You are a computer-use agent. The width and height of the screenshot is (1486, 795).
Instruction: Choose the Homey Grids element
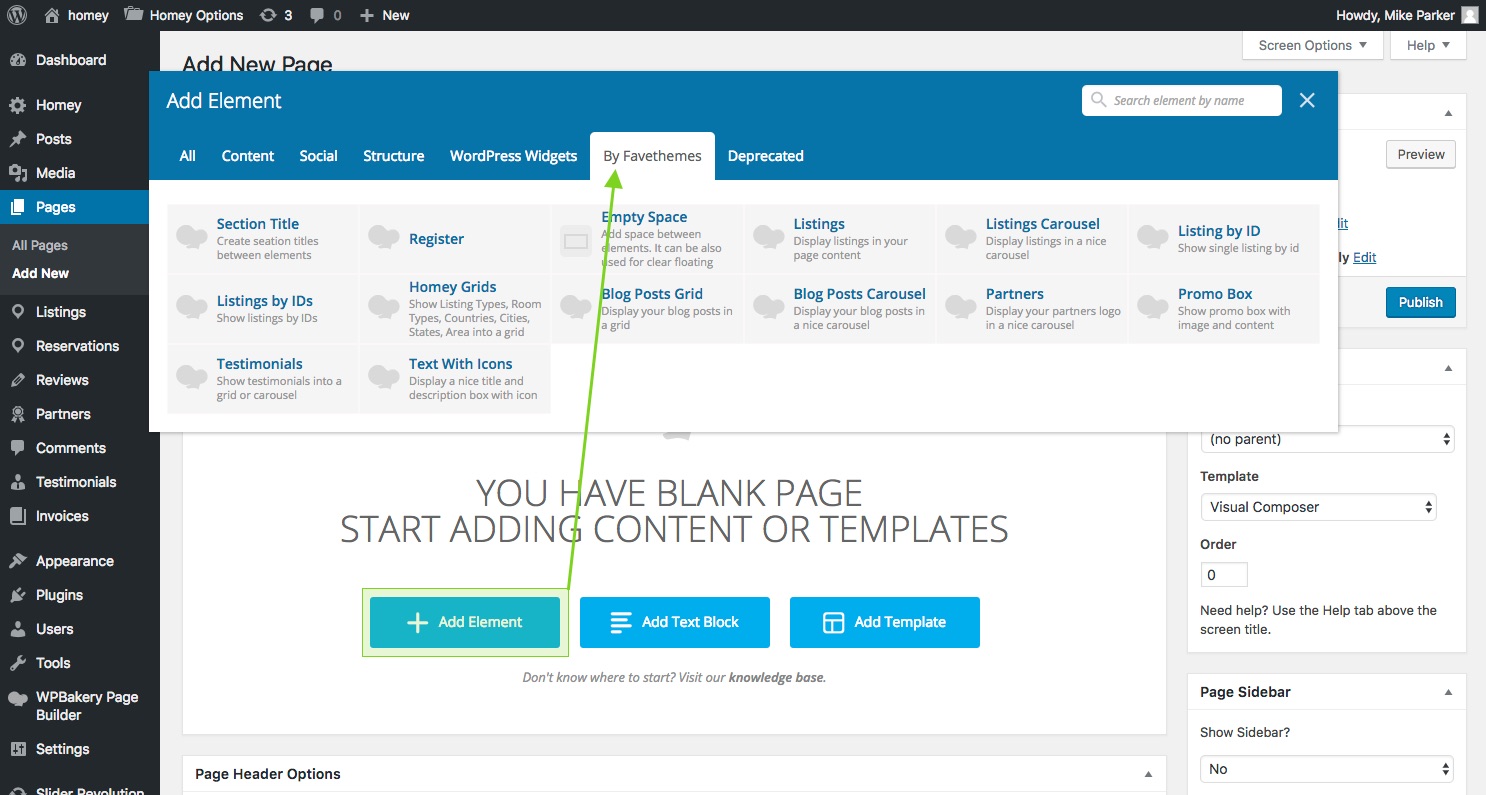click(454, 309)
